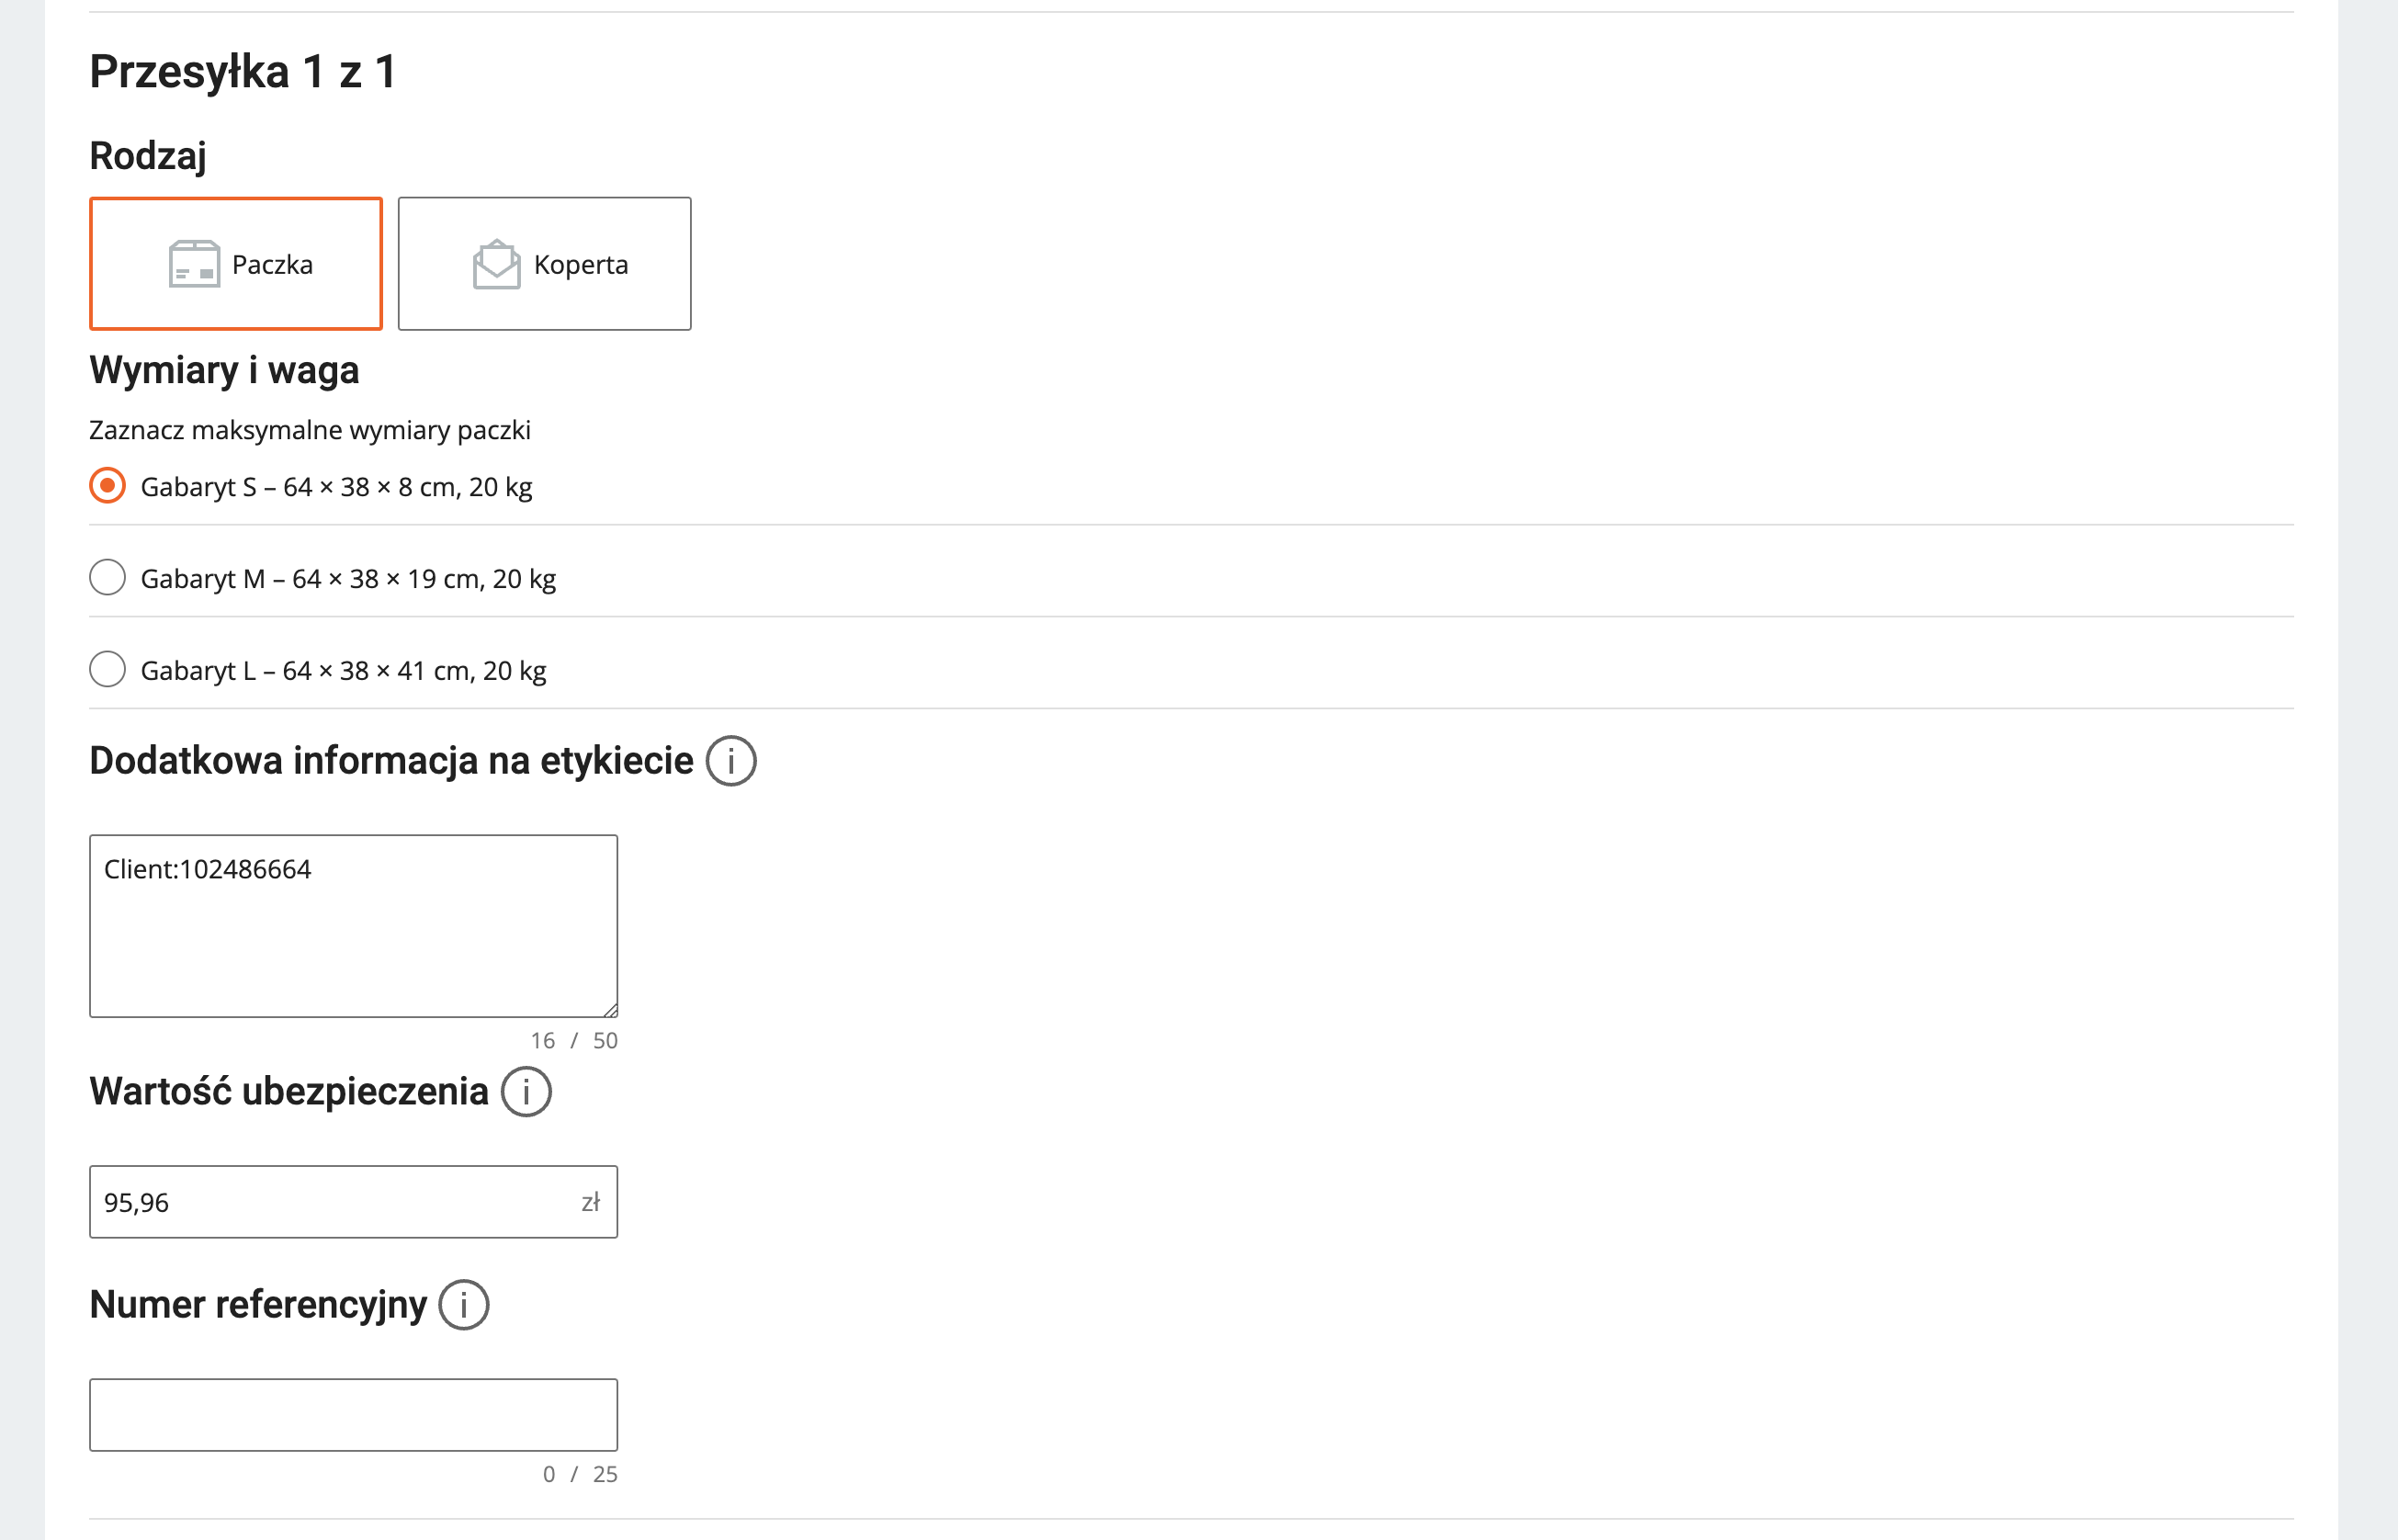This screenshot has width=2398, height=1540.
Task: Click the empty Numer referencyjny input field
Action: 353,1415
